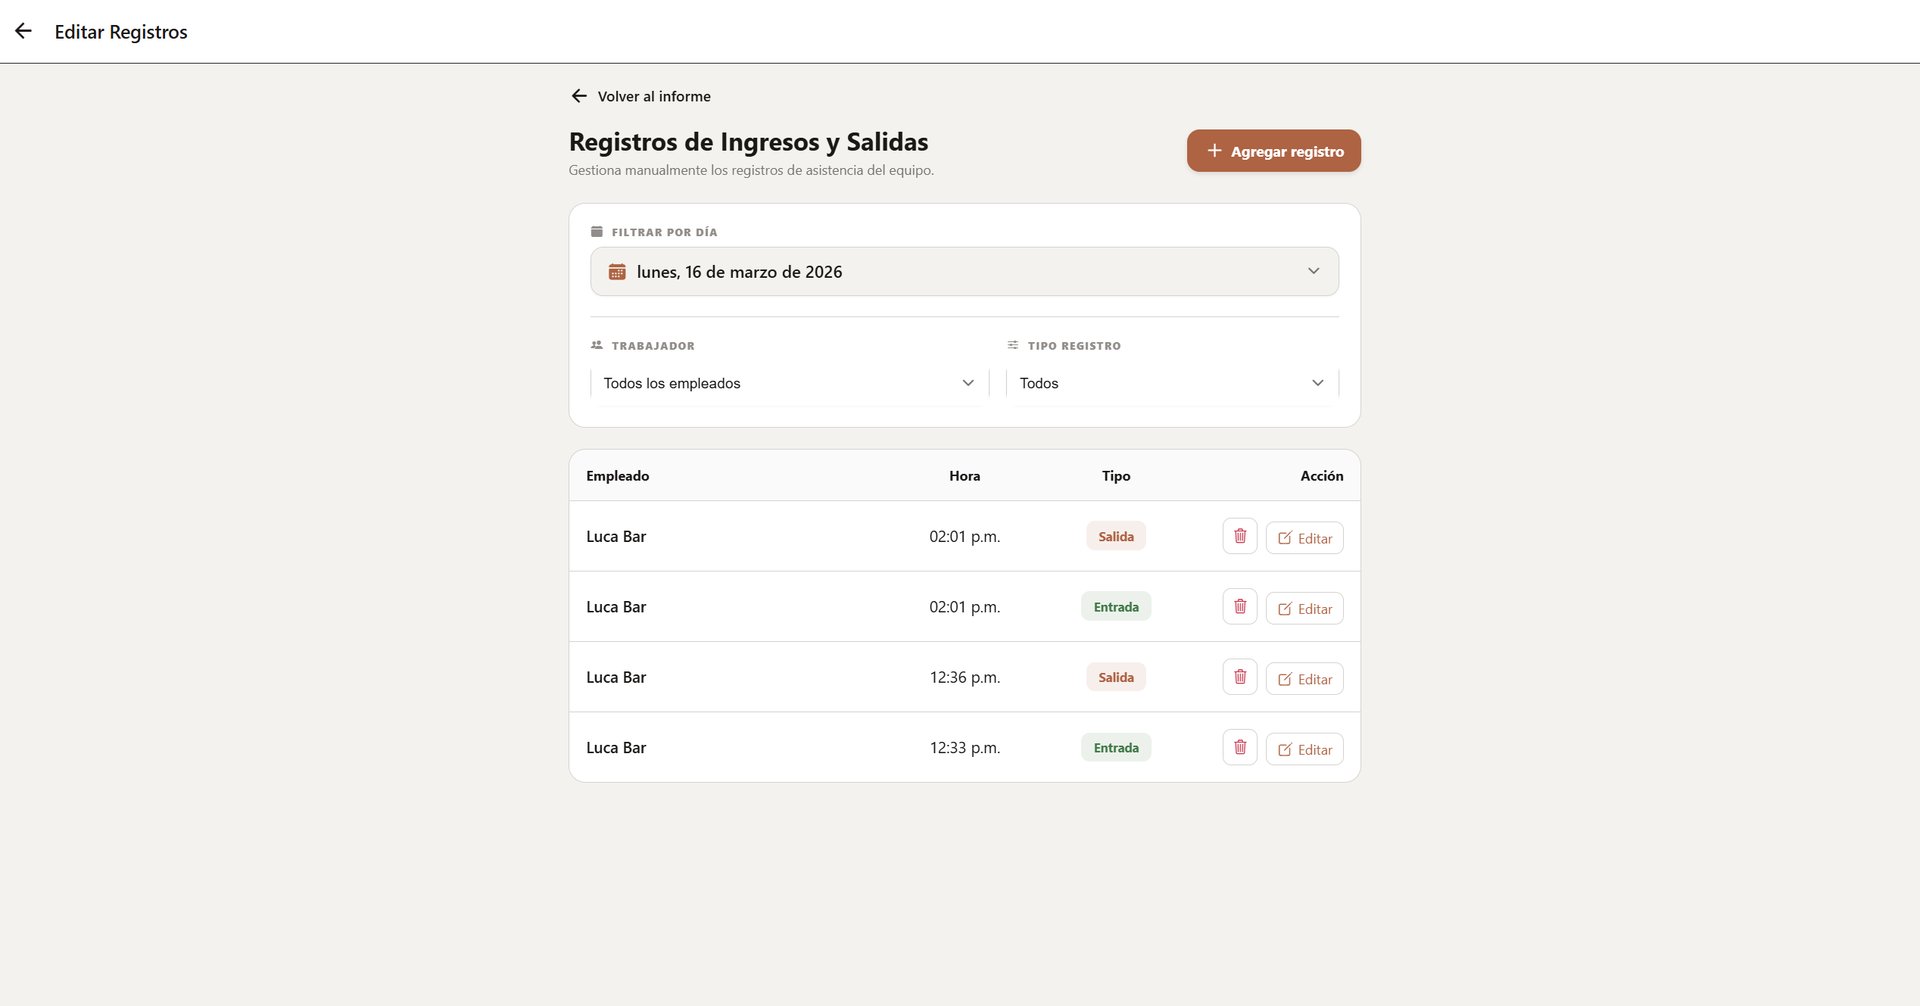Edit the 02:01 p.m. Entrada record
Viewport: 1920px width, 1006px height.
(1304, 608)
